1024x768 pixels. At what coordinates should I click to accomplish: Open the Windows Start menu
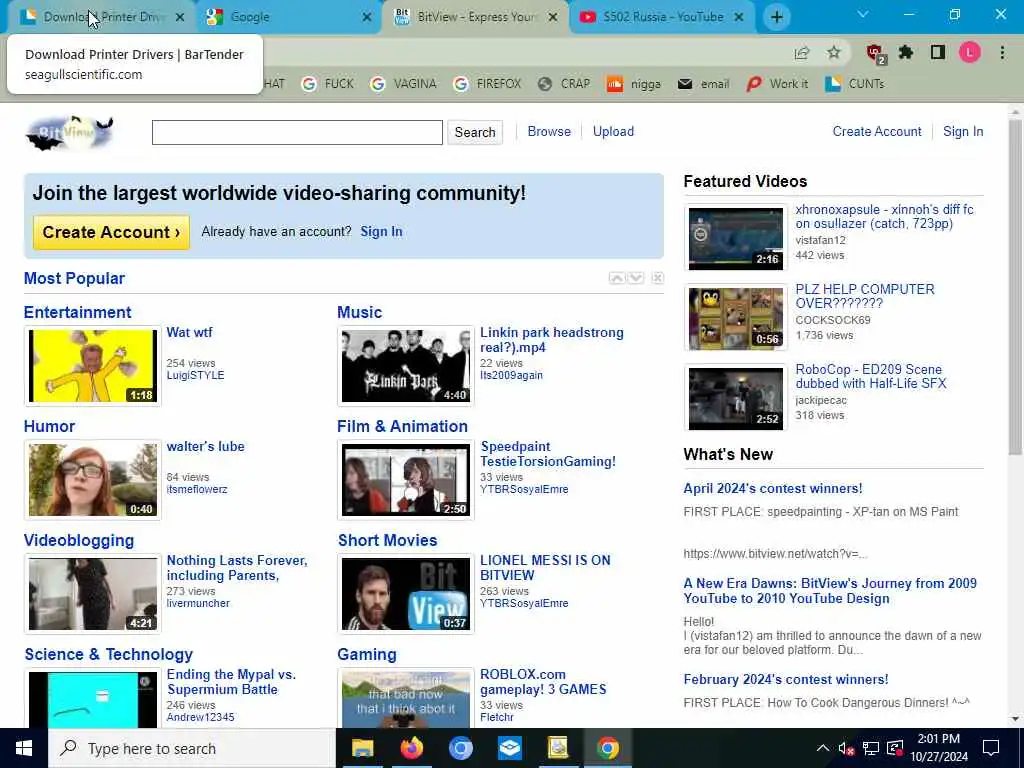tap(24, 748)
